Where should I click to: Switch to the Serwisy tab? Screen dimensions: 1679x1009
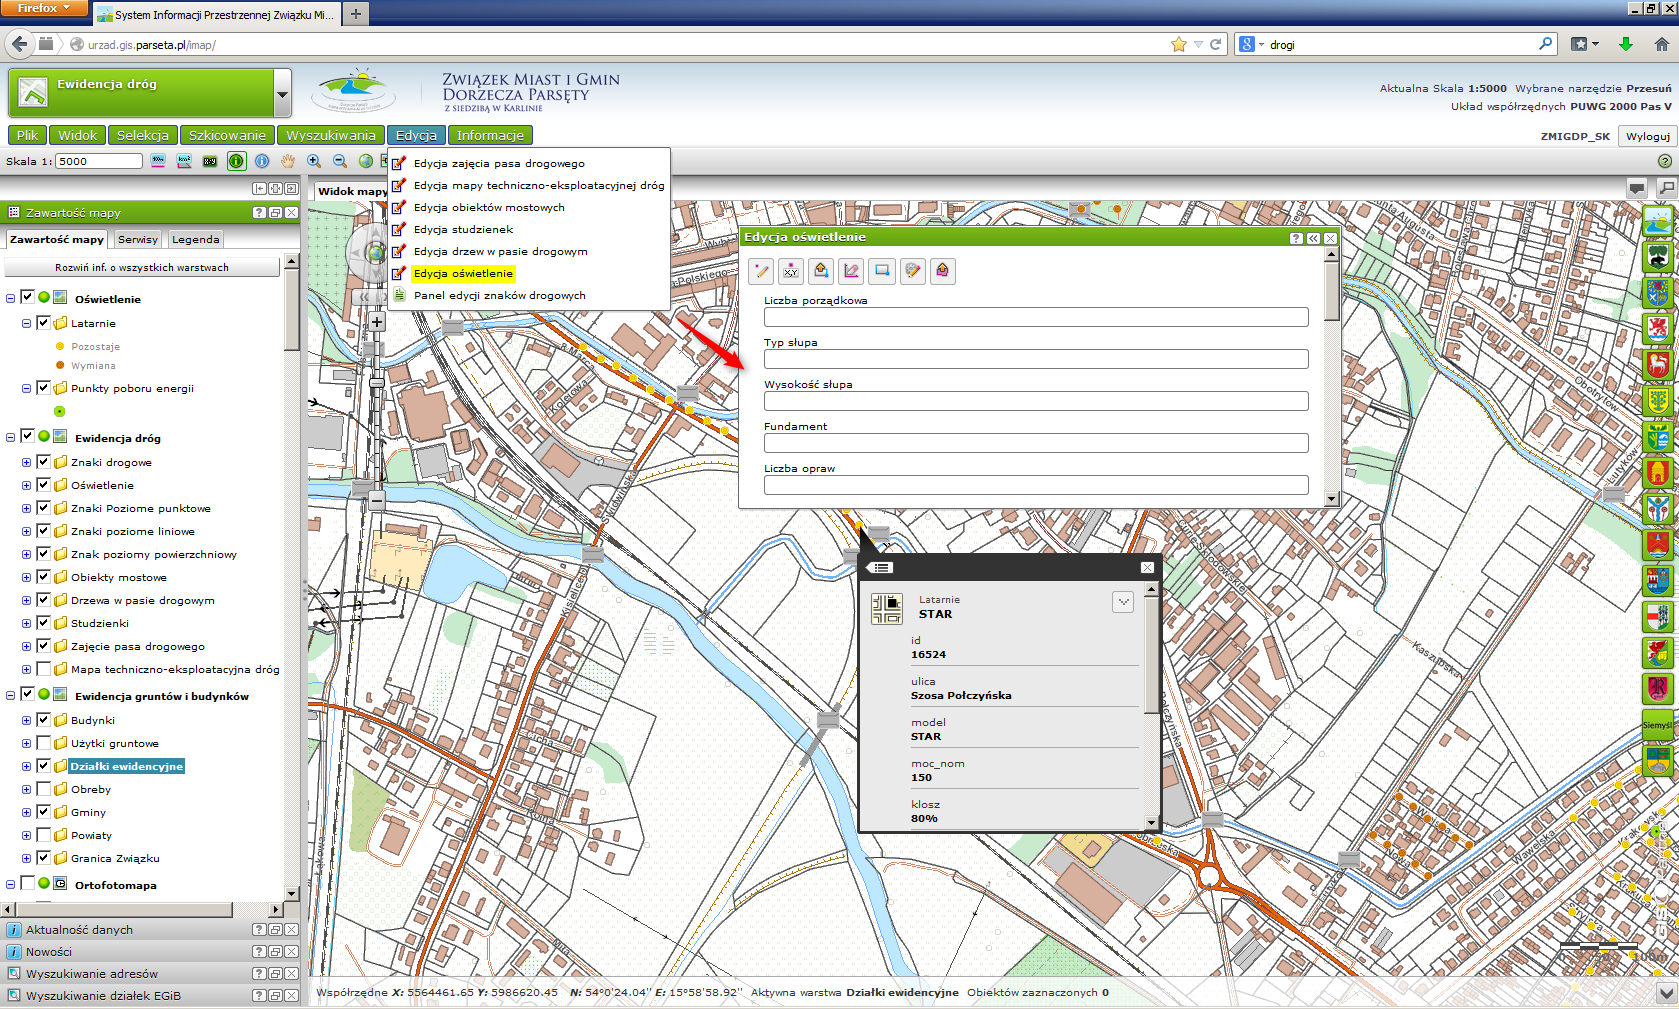click(x=138, y=239)
